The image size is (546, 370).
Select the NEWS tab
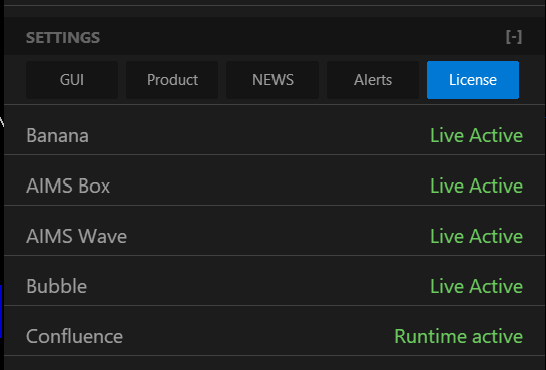(x=273, y=80)
